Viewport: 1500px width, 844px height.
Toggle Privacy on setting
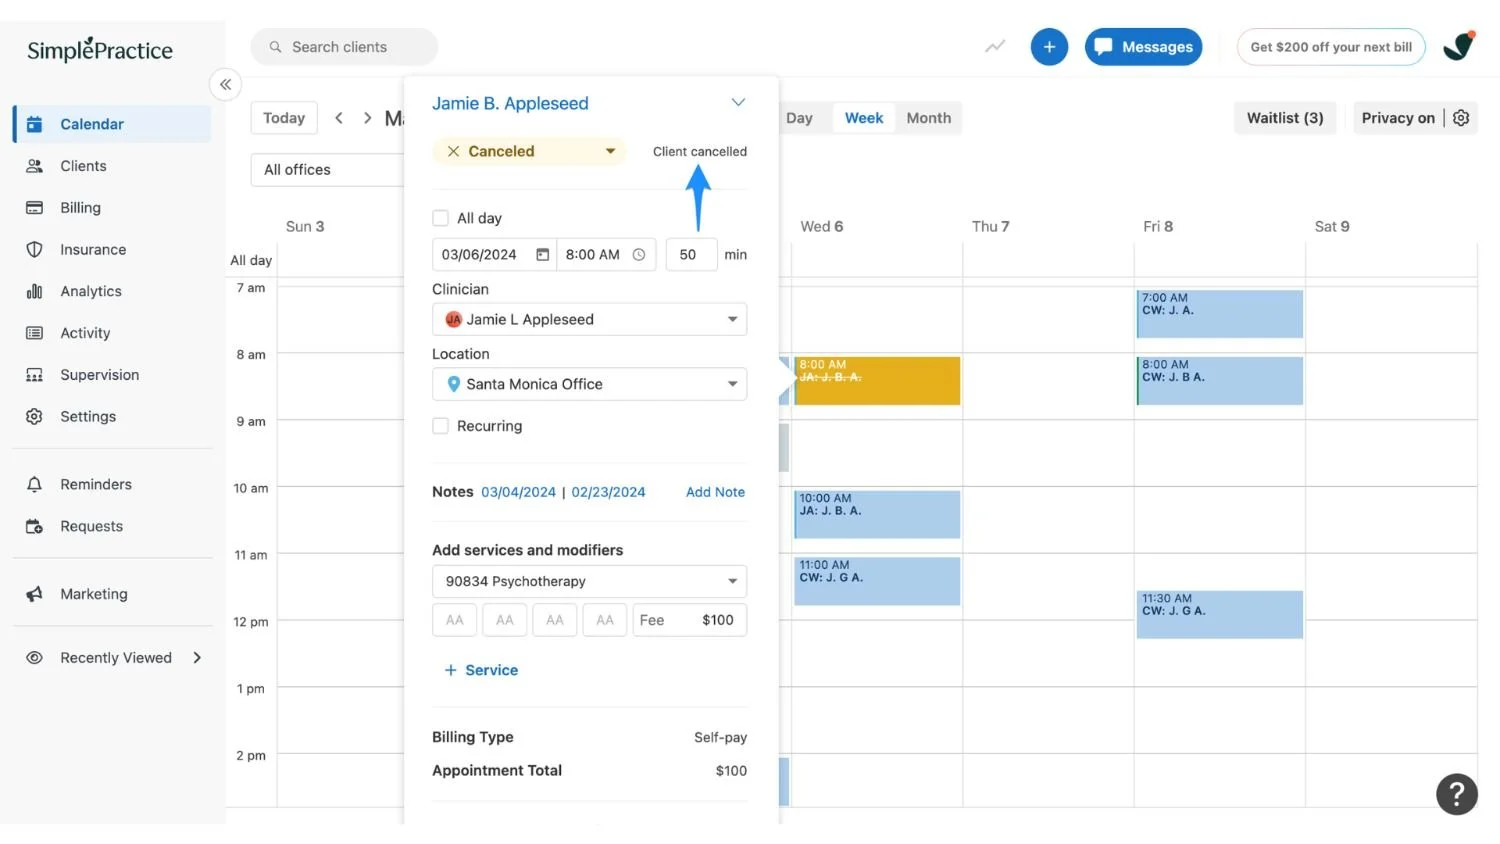[x=1398, y=117]
